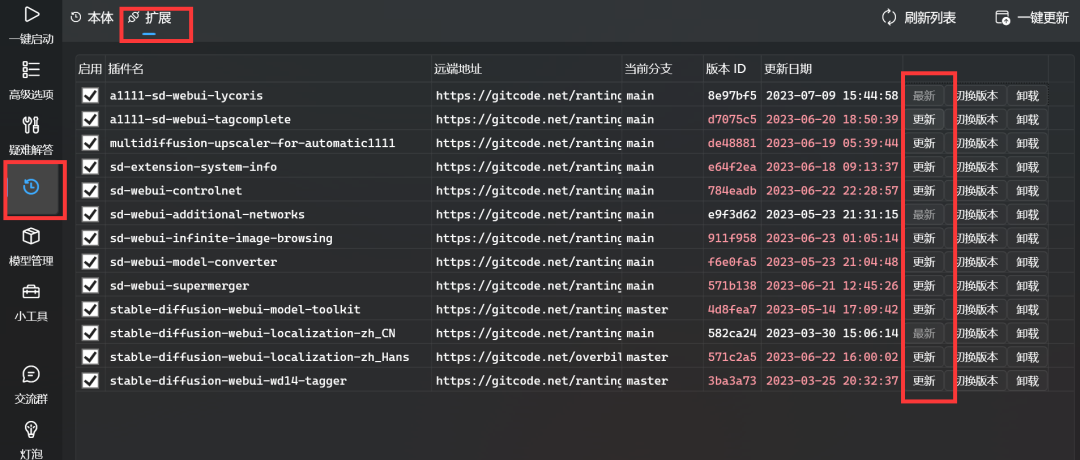This screenshot has width=1080, height=460.
Task: Click the 一键启动 play icon in sidebar
Action: (31, 15)
